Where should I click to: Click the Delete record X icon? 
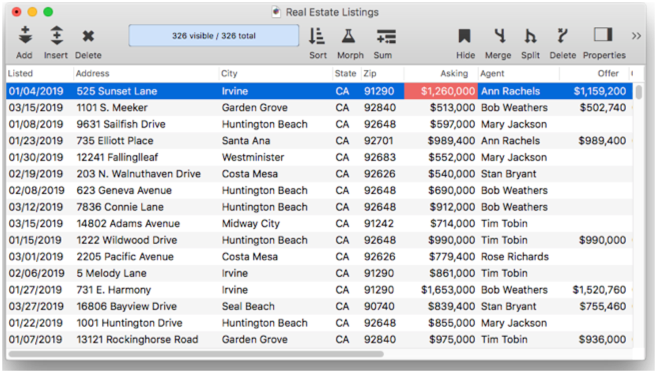(x=88, y=36)
